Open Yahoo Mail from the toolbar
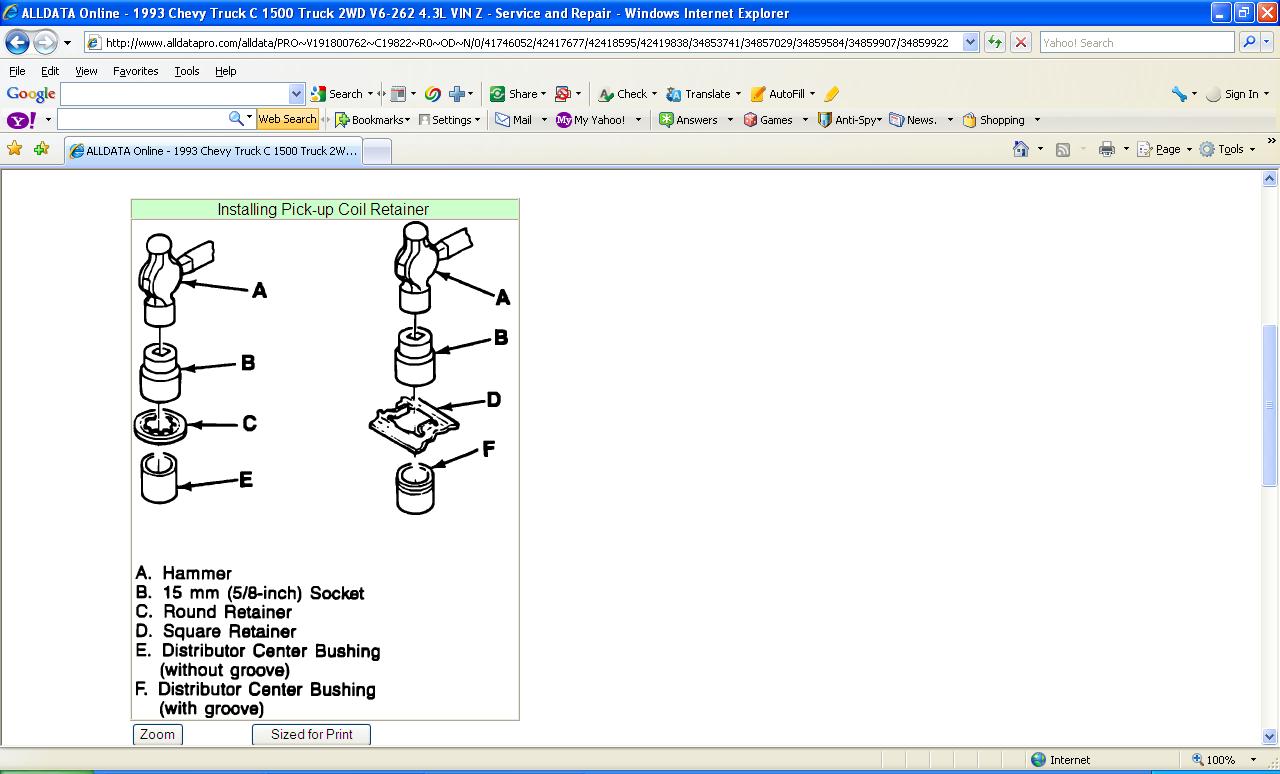Screen dimensions: 1280x774 point(514,120)
